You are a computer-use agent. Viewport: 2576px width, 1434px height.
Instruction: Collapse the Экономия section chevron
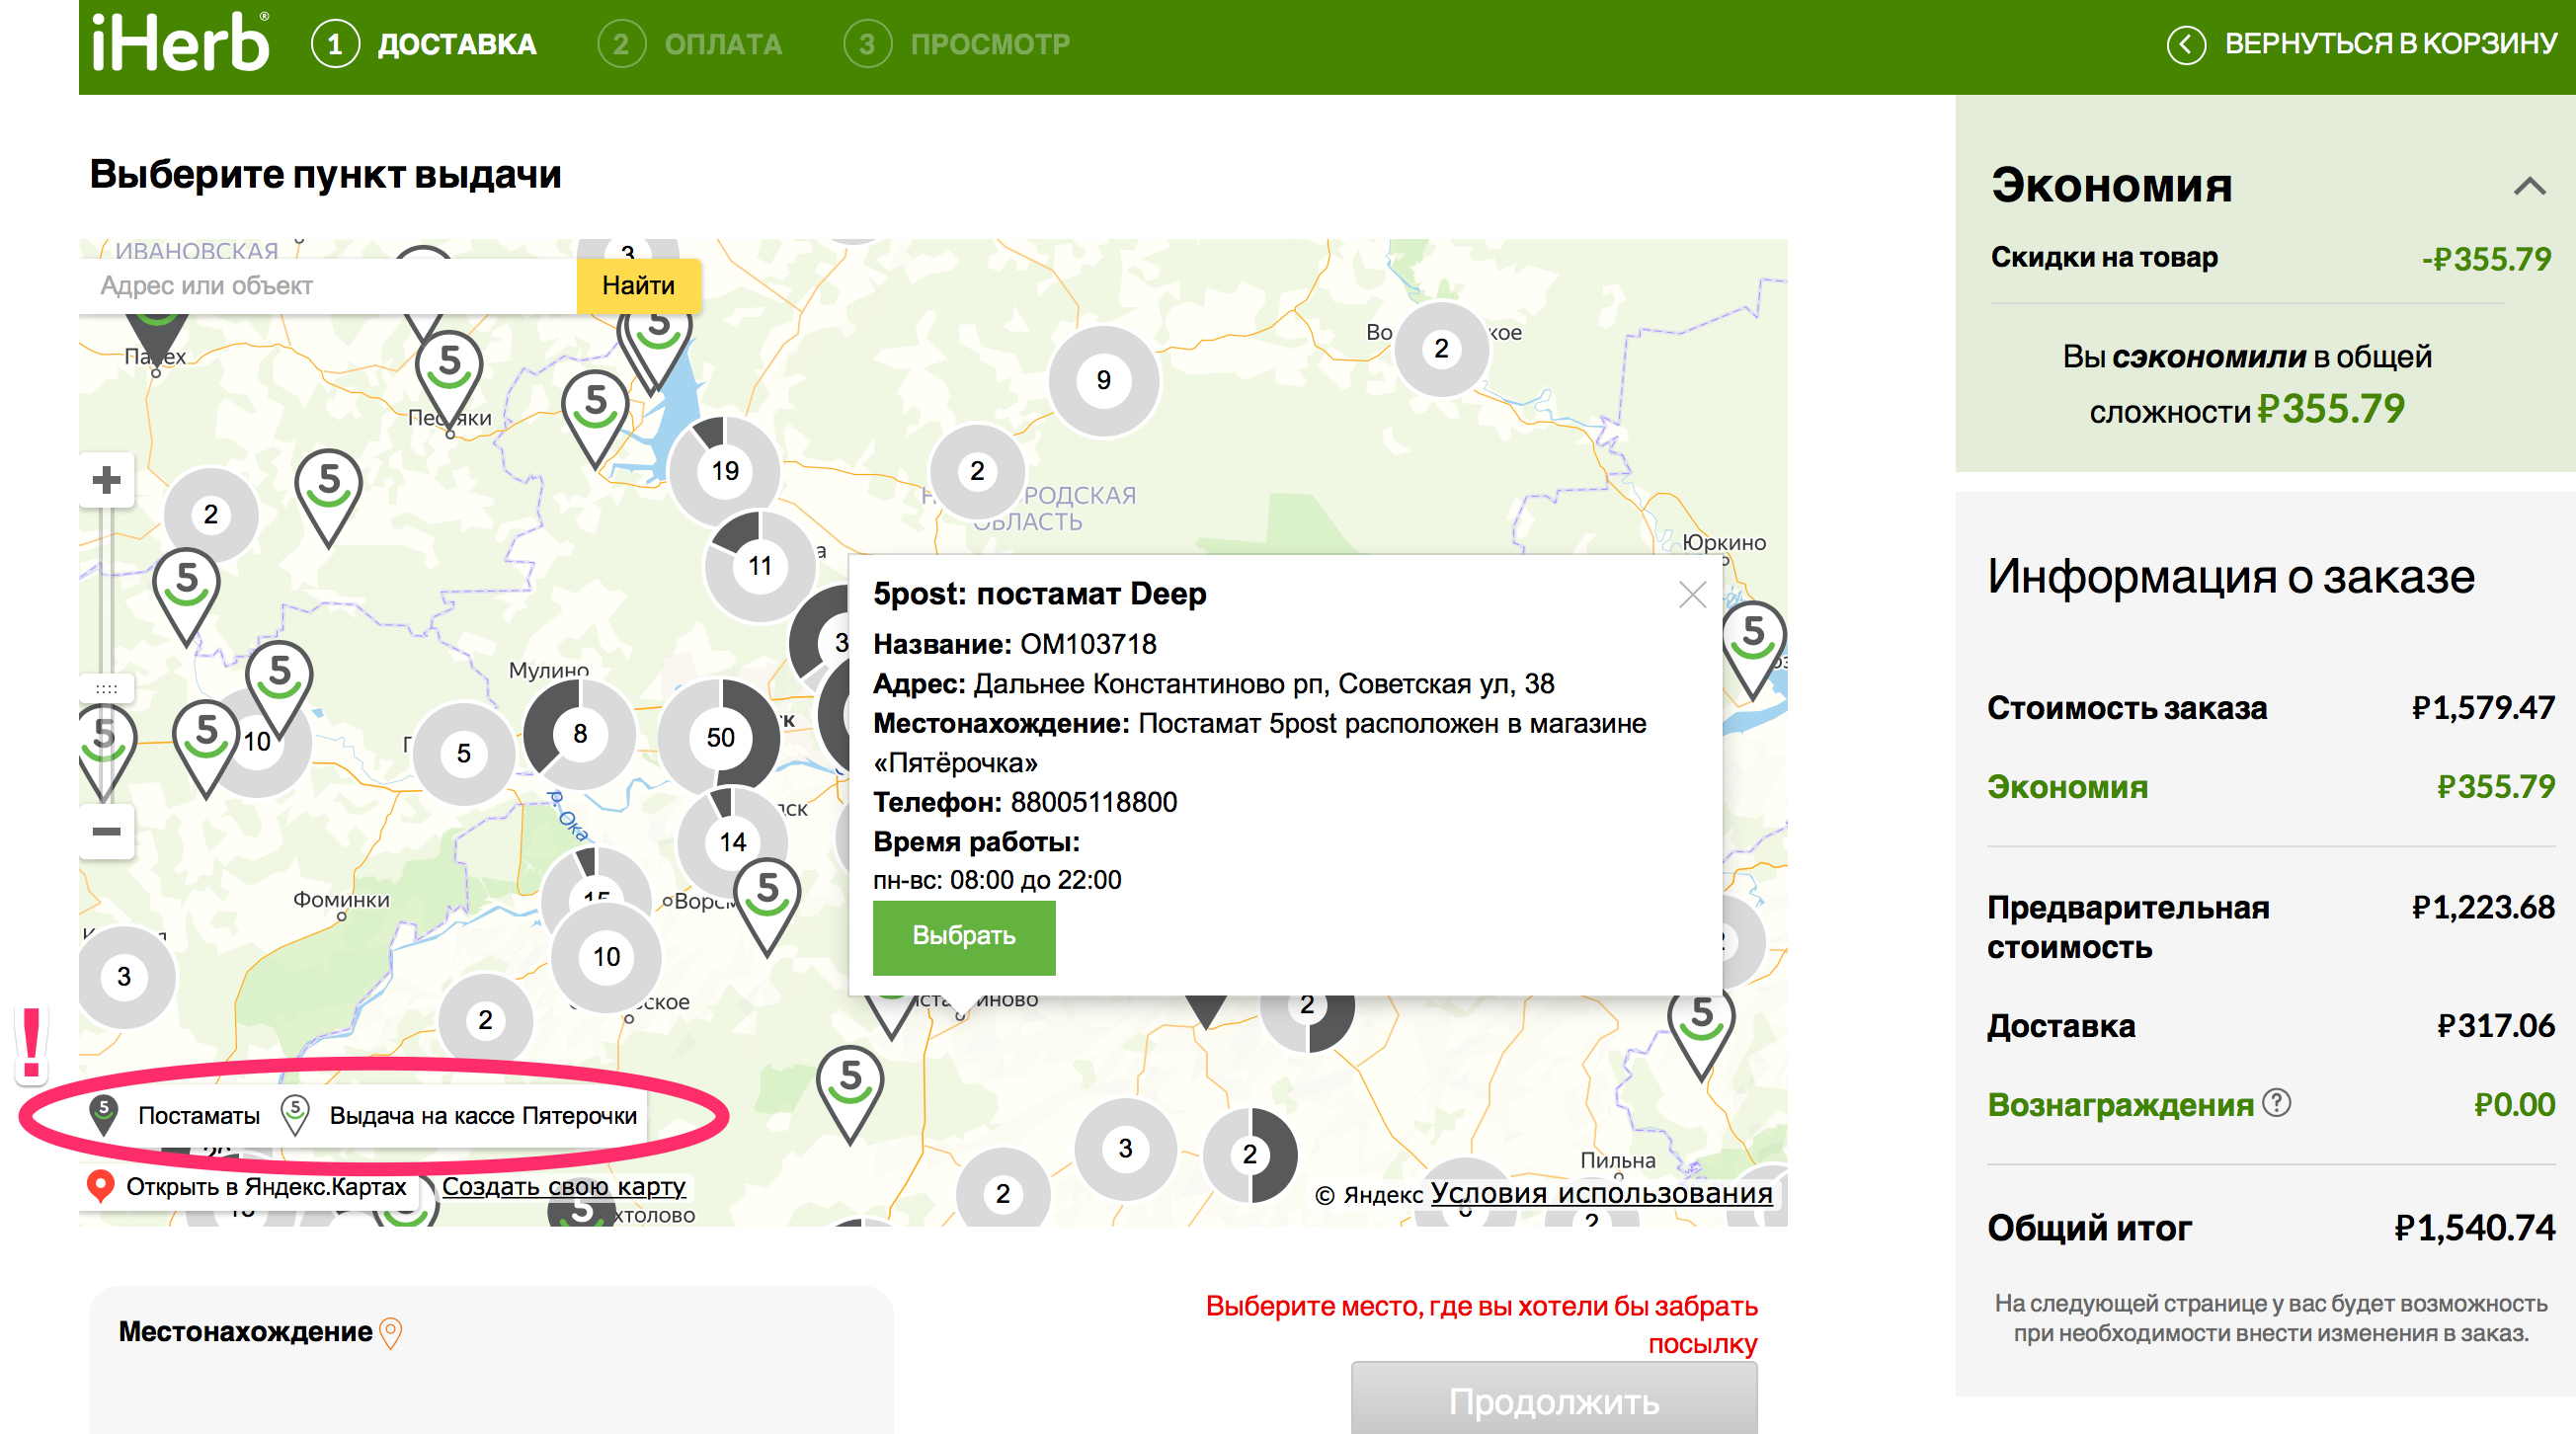2529,186
